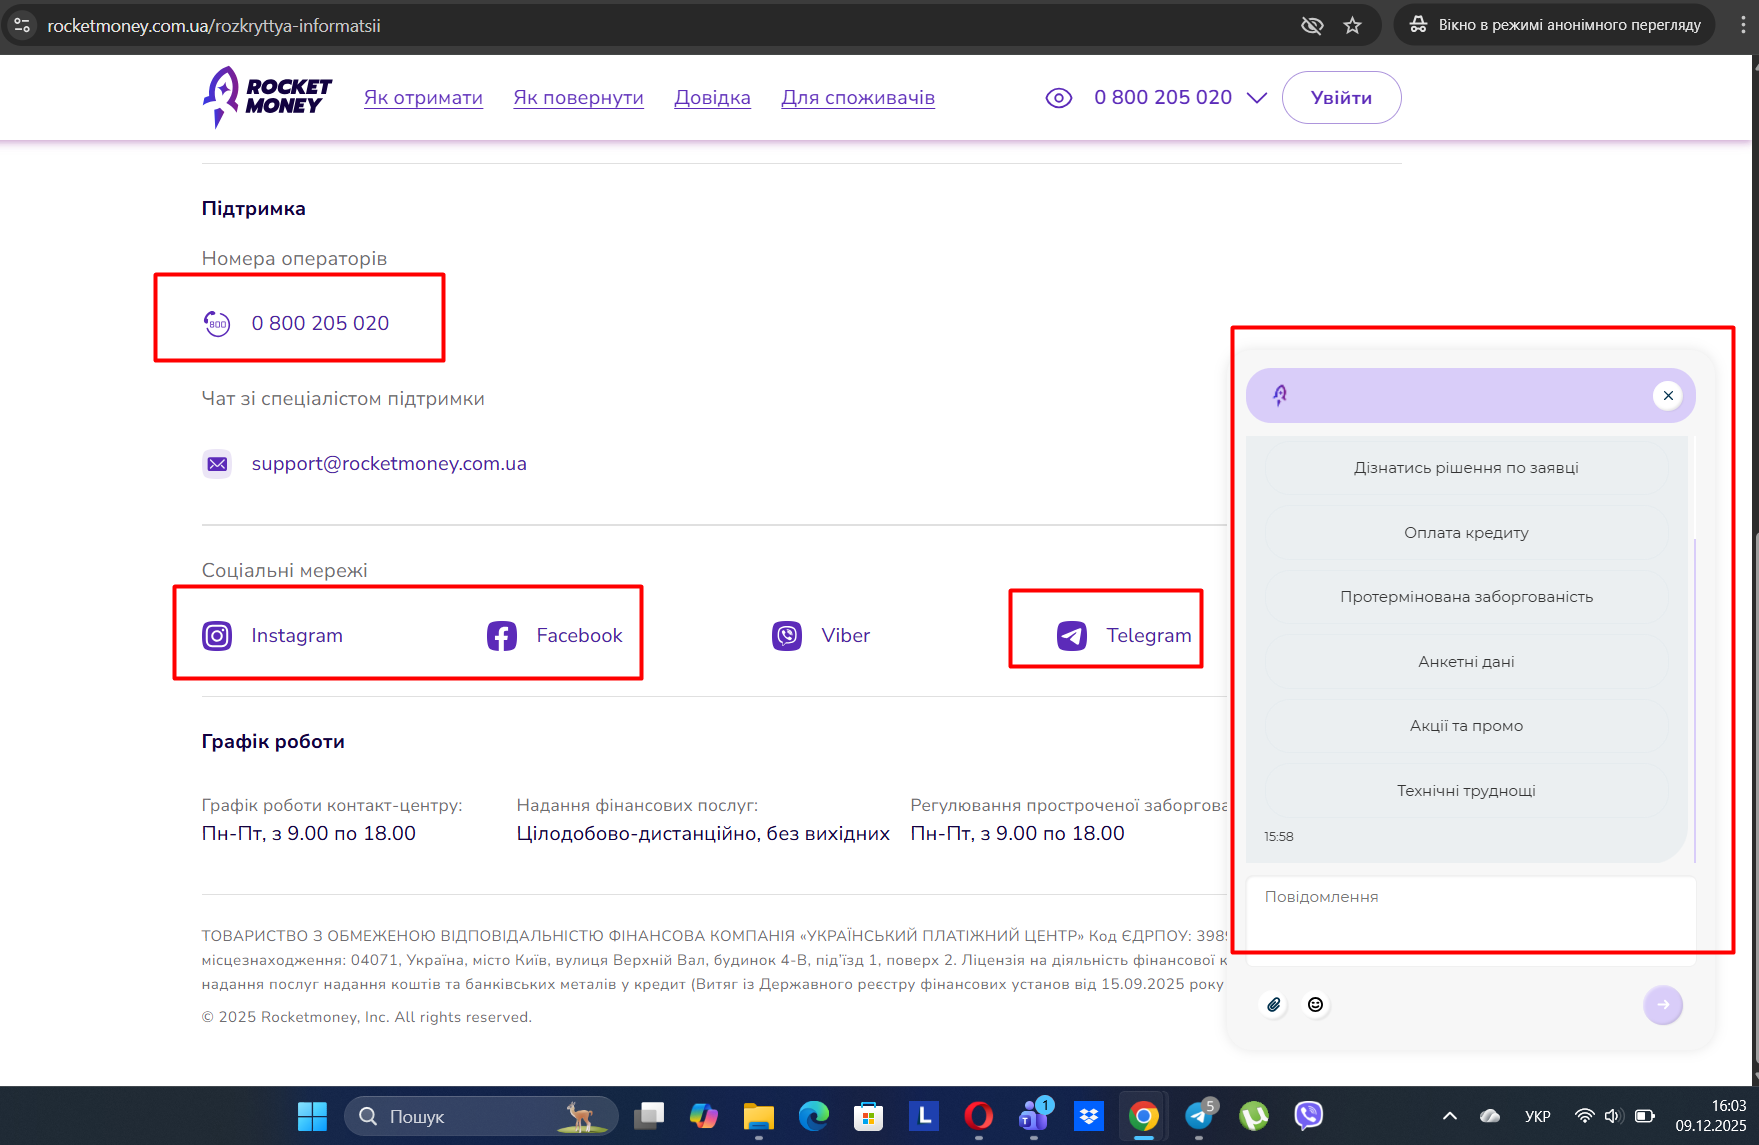
Task: Bookmark this page with the star icon
Action: pos(1353,25)
